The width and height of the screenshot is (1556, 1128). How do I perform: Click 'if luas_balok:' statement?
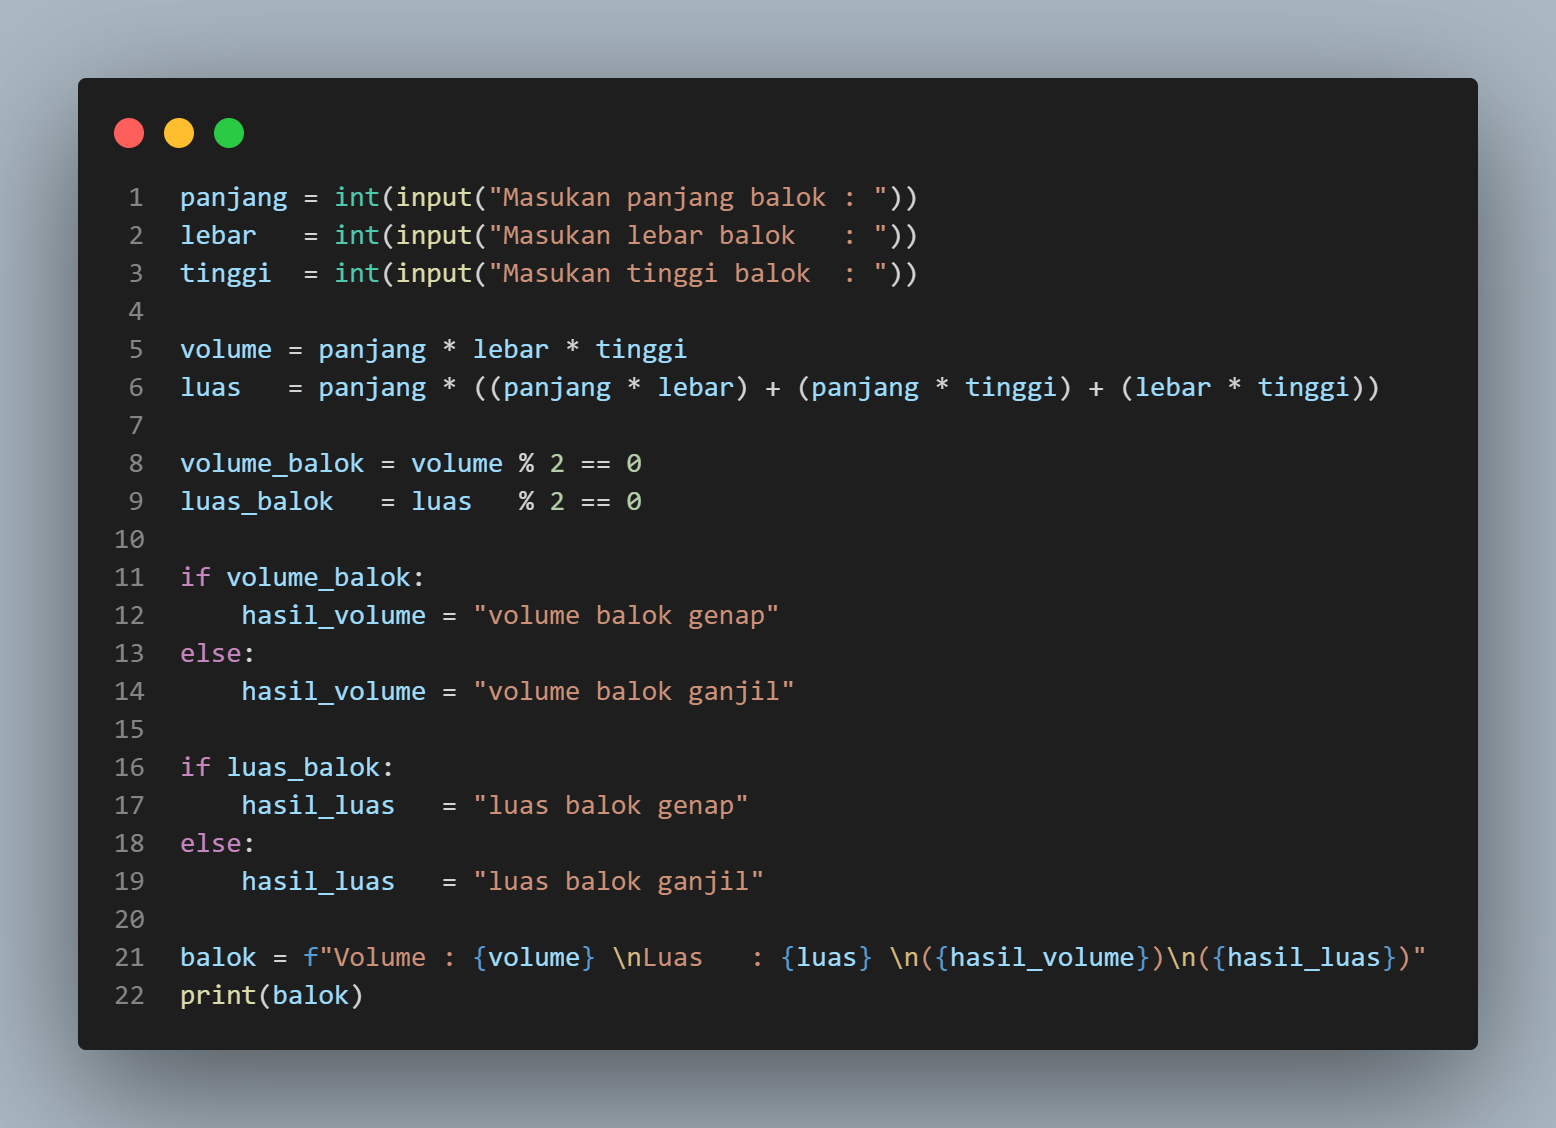[288, 768]
